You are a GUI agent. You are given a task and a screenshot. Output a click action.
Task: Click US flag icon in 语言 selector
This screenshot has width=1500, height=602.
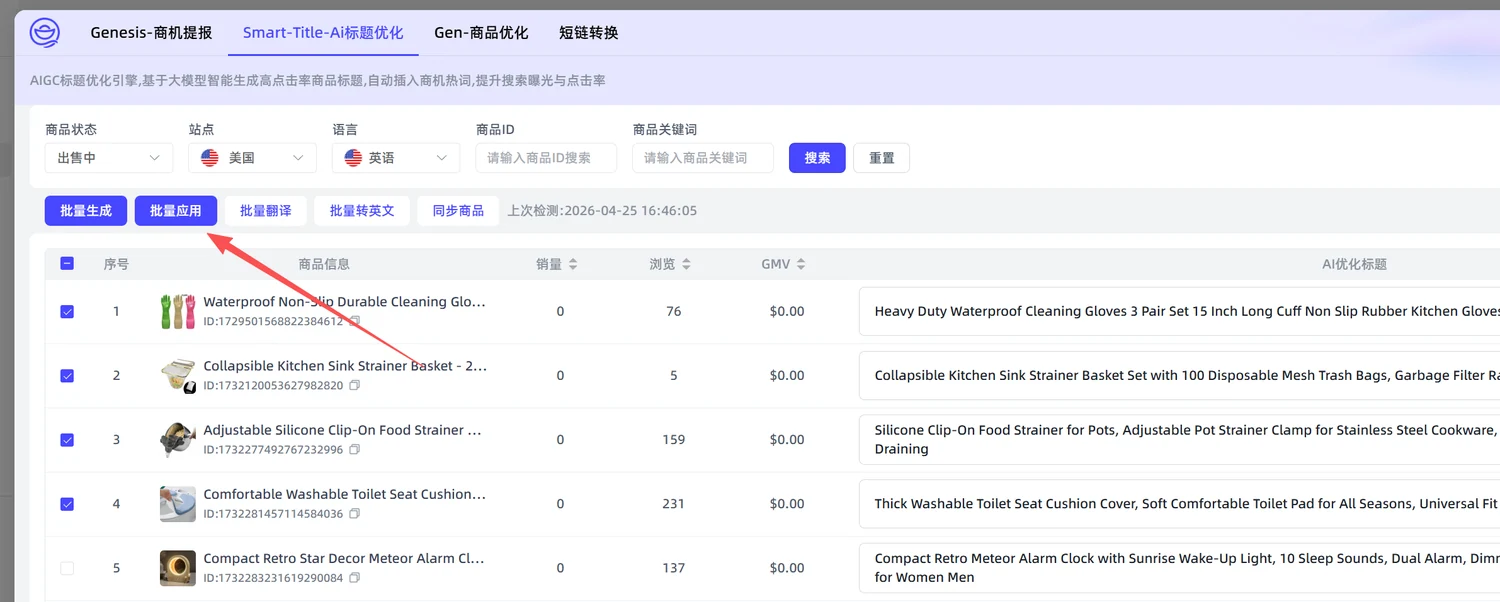tap(353, 158)
